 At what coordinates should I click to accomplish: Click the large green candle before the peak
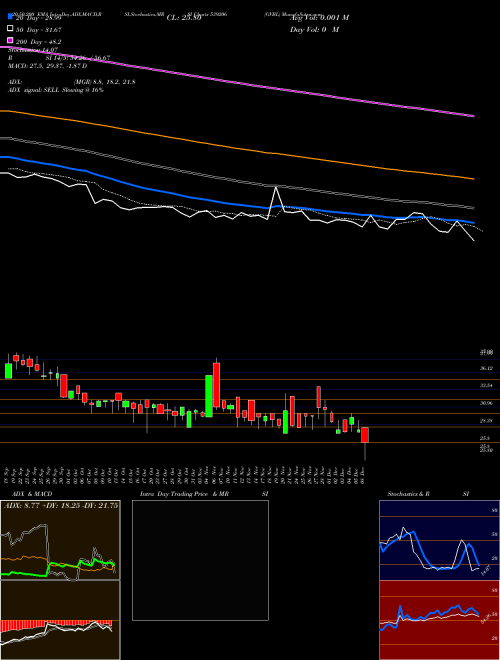209,396
